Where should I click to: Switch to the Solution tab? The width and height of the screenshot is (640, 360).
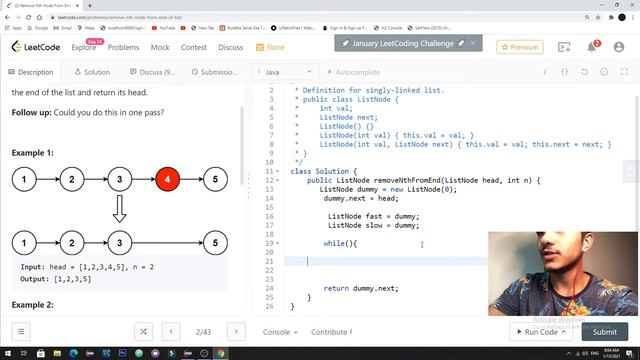pos(92,72)
